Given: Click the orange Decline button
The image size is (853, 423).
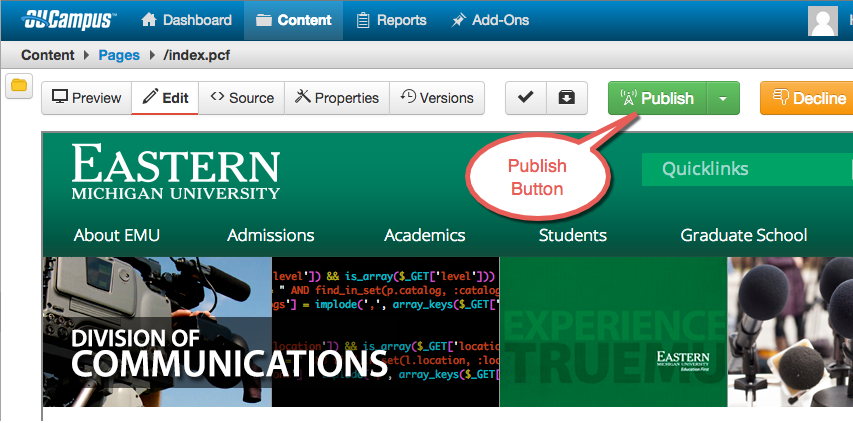Looking at the screenshot, I should (x=806, y=98).
